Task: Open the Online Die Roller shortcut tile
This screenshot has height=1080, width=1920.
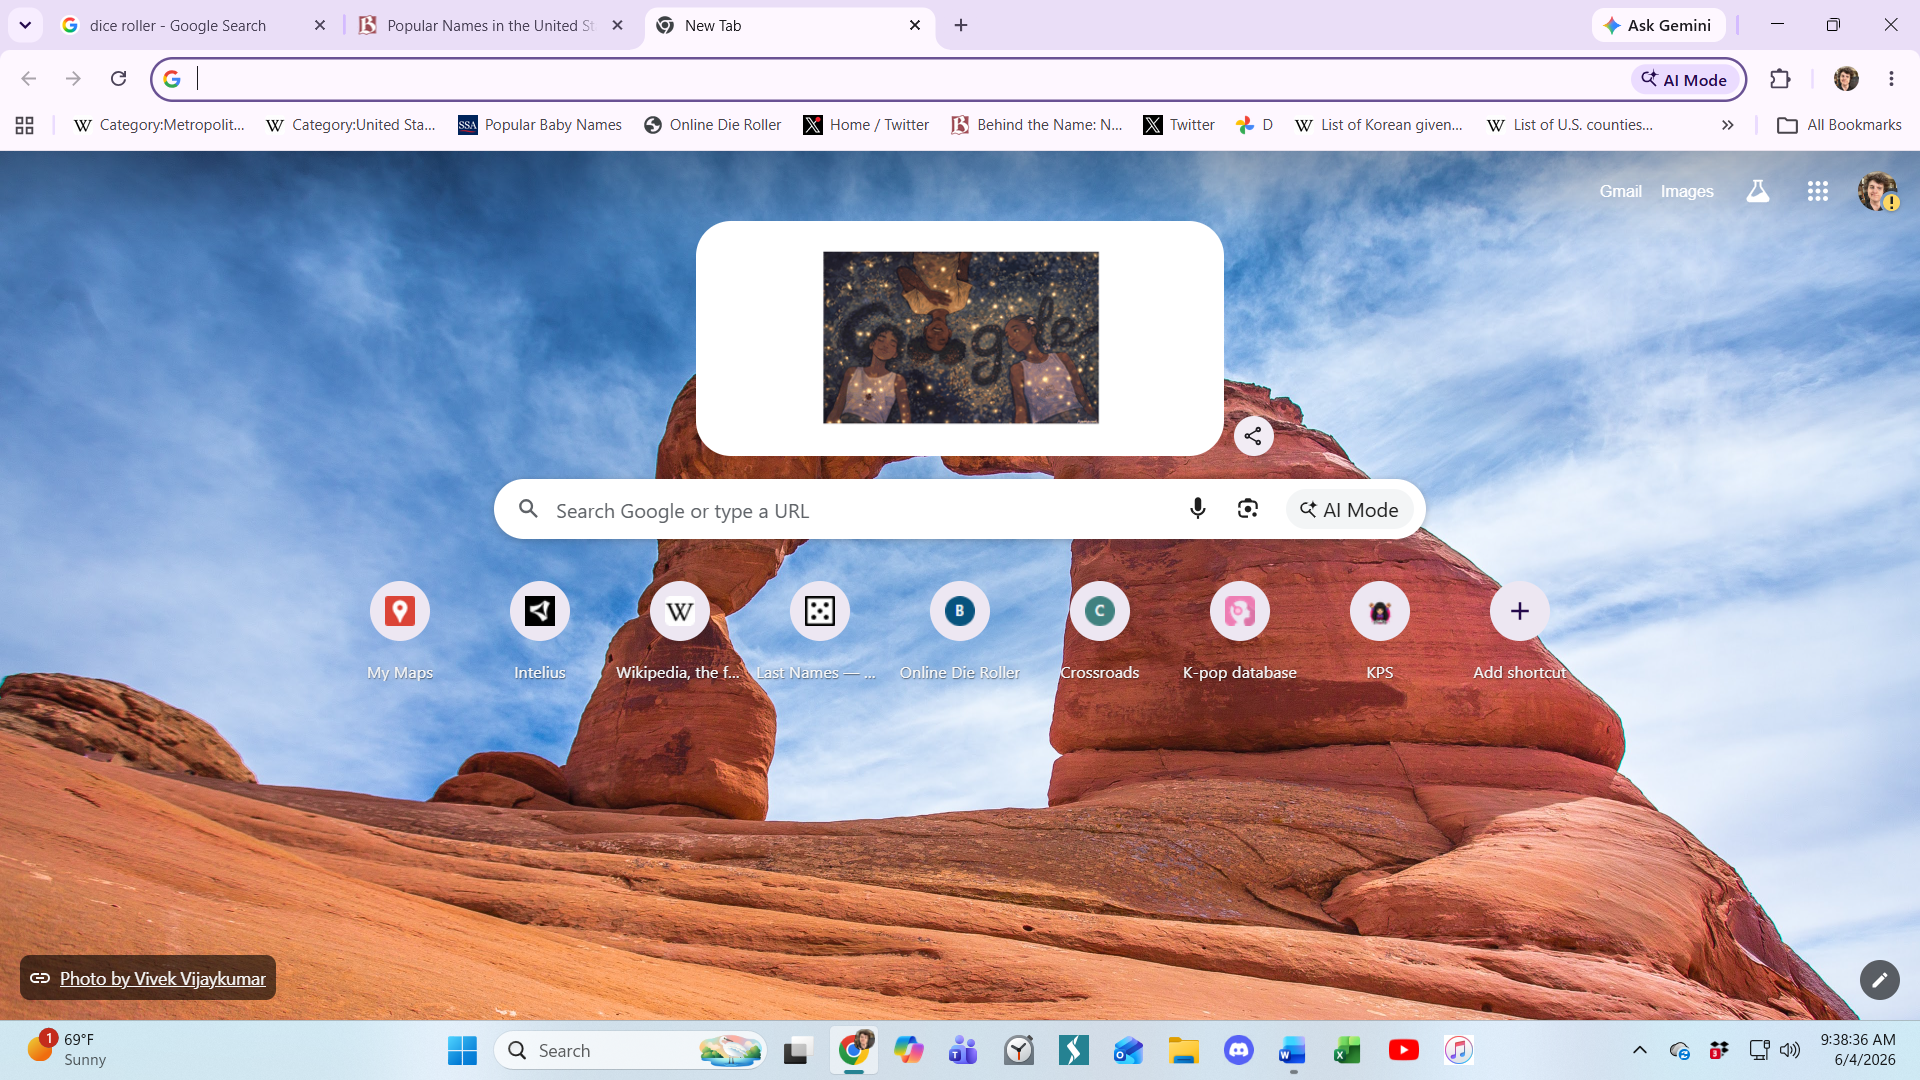Action: [x=960, y=632]
